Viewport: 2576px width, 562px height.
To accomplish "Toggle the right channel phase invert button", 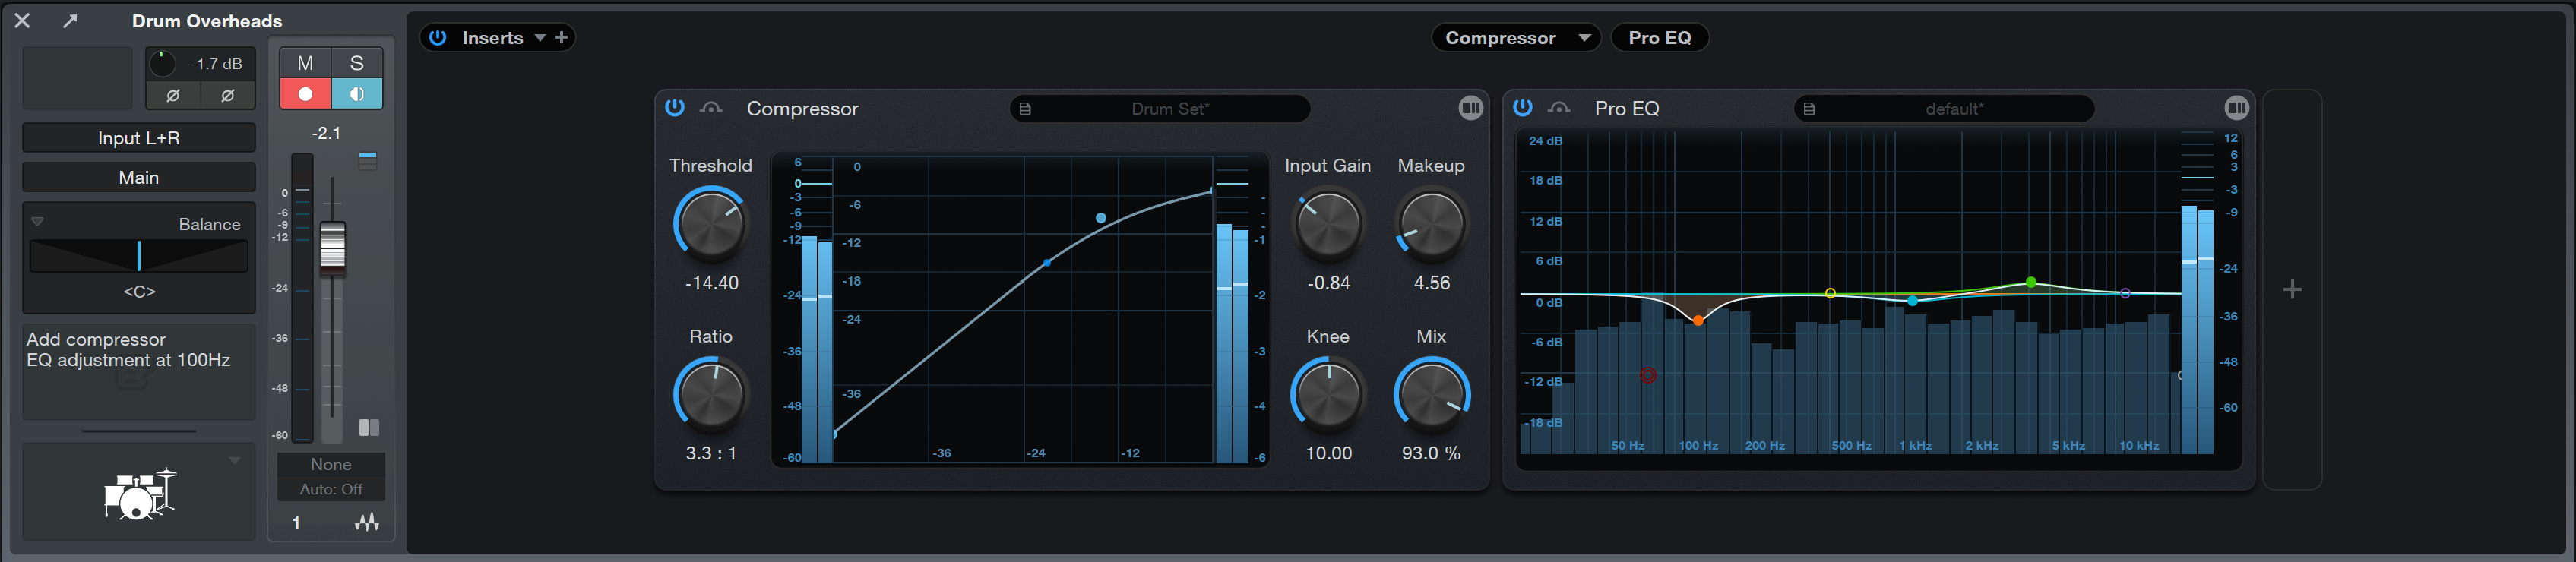I will pos(228,96).
